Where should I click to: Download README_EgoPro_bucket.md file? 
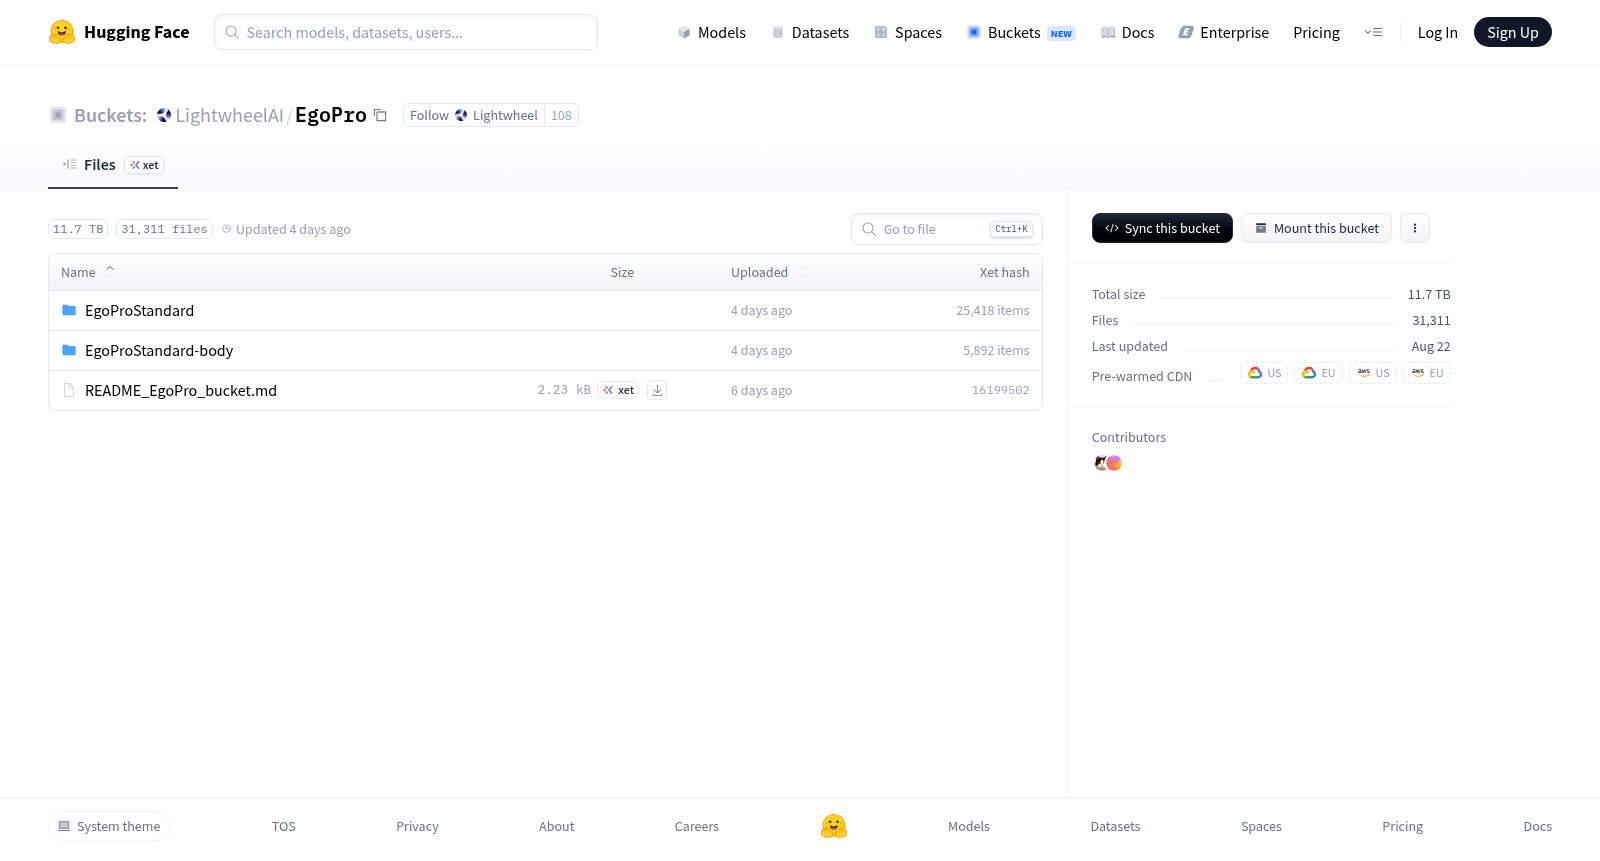tap(657, 390)
